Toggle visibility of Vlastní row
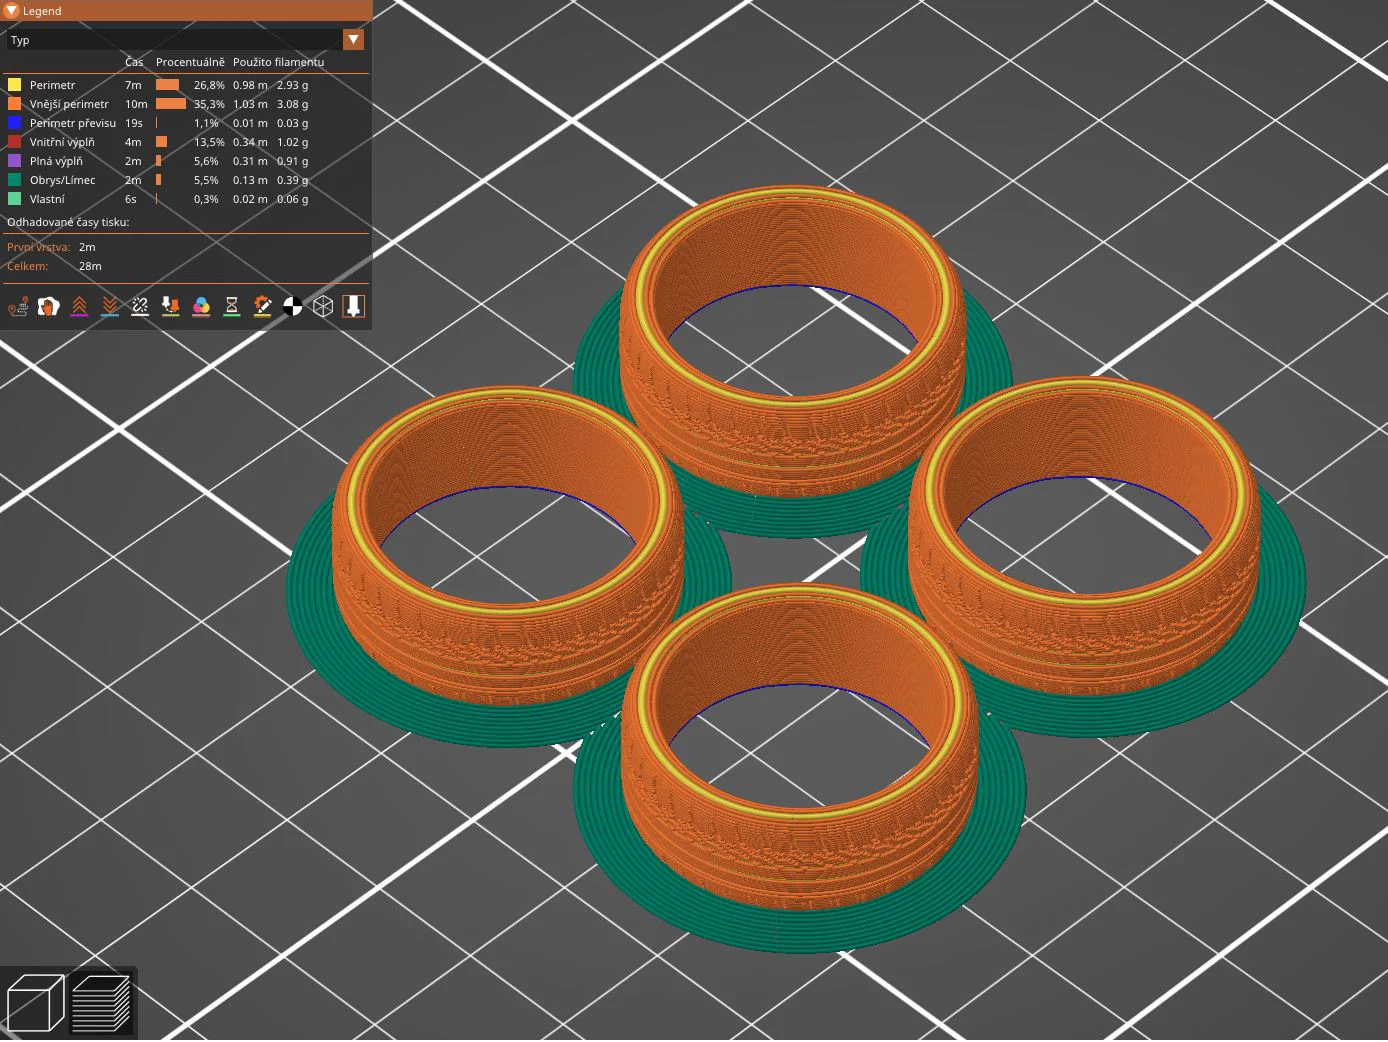The width and height of the screenshot is (1388, 1042). [186, 199]
